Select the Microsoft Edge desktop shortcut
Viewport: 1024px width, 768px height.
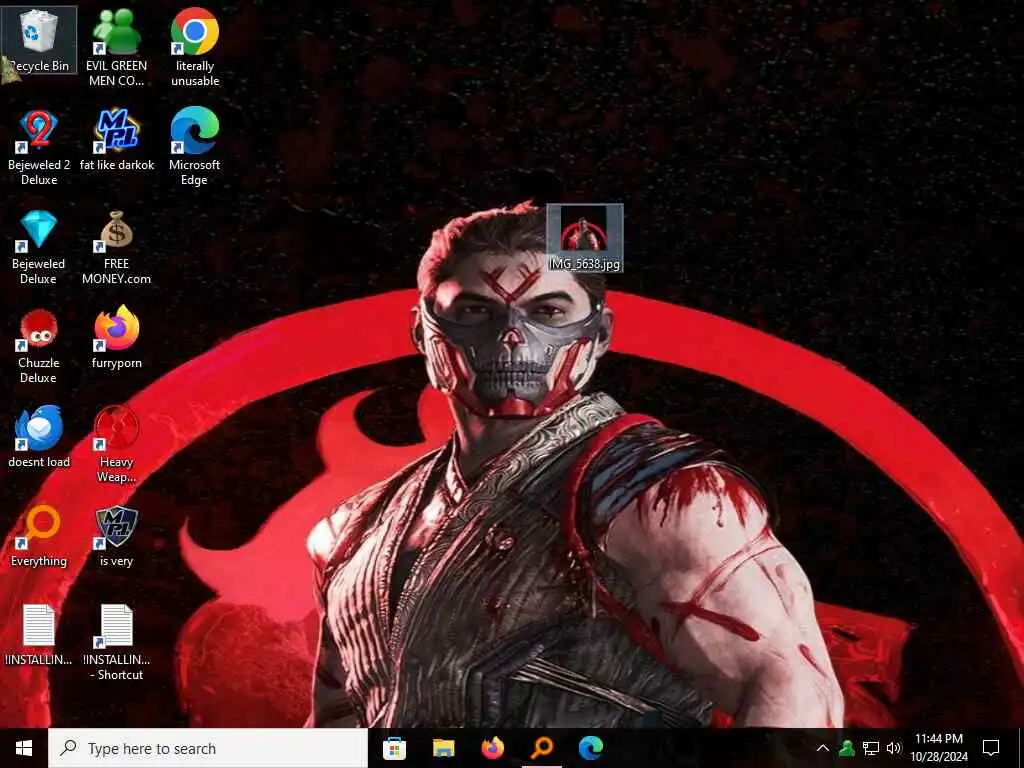[195, 147]
